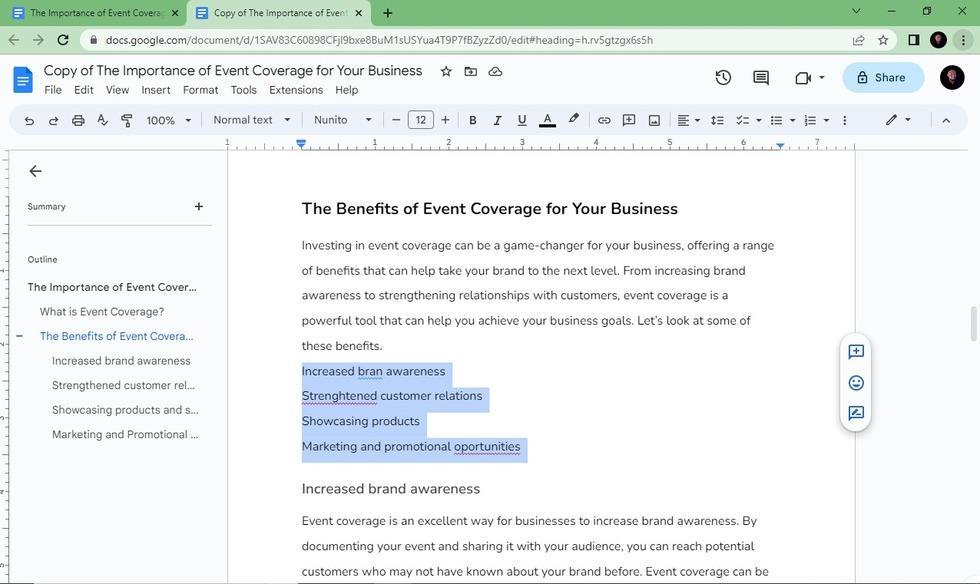
Task: Open line and paragraph spacing
Action: [717, 120]
